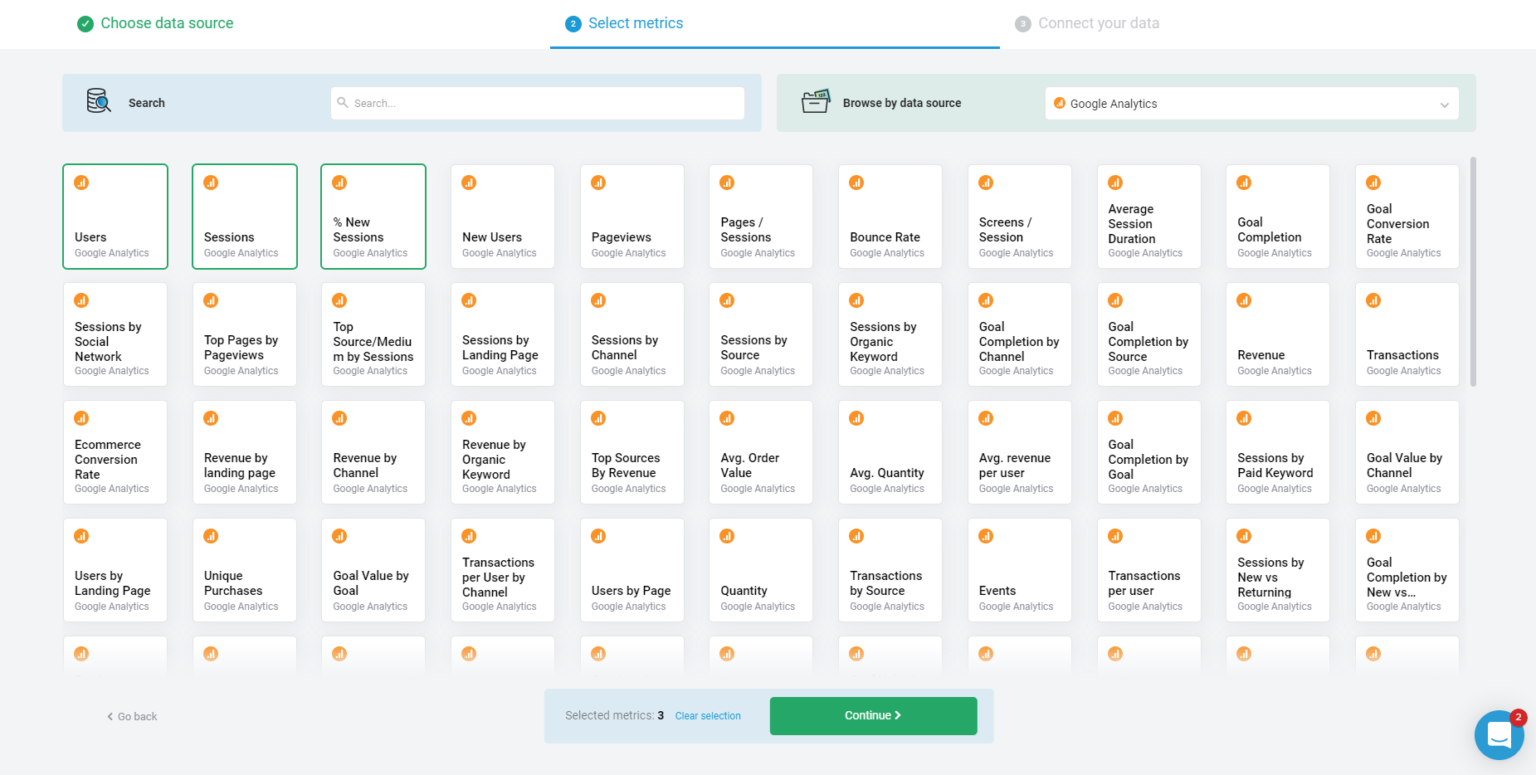1536x775 pixels.
Task: Click the Google Analytics icon on the Events card
Action: click(985, 536)
